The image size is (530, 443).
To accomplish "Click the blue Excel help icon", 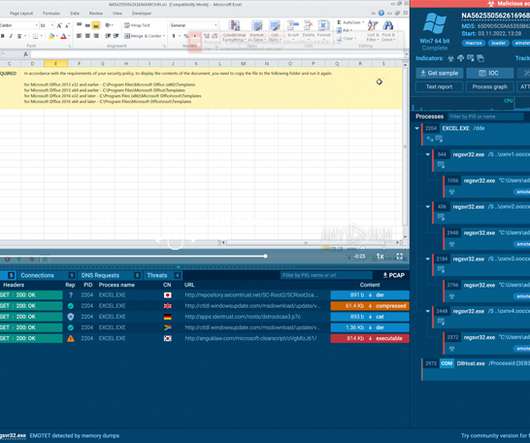I will [381, 13].
